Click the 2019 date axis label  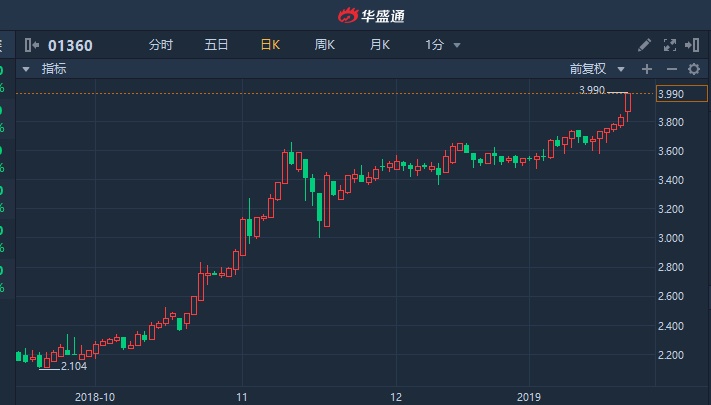point(529,397)
